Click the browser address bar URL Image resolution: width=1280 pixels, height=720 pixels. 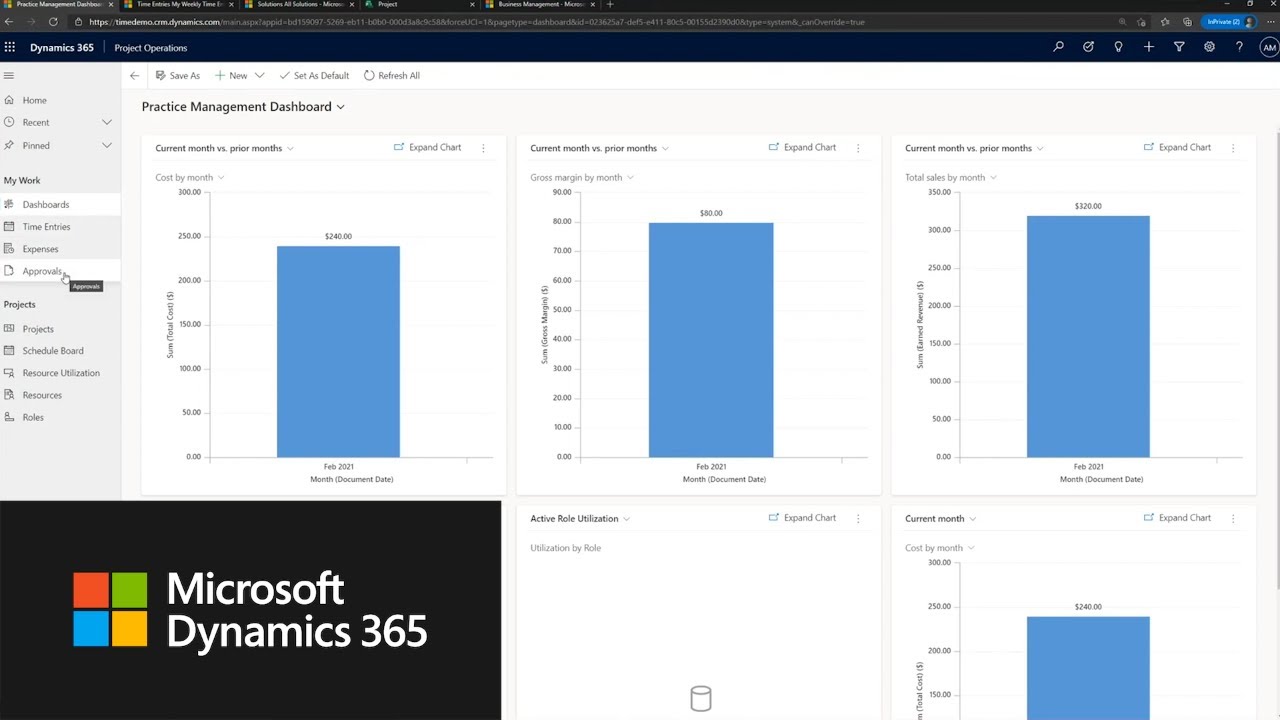point(476,21)
